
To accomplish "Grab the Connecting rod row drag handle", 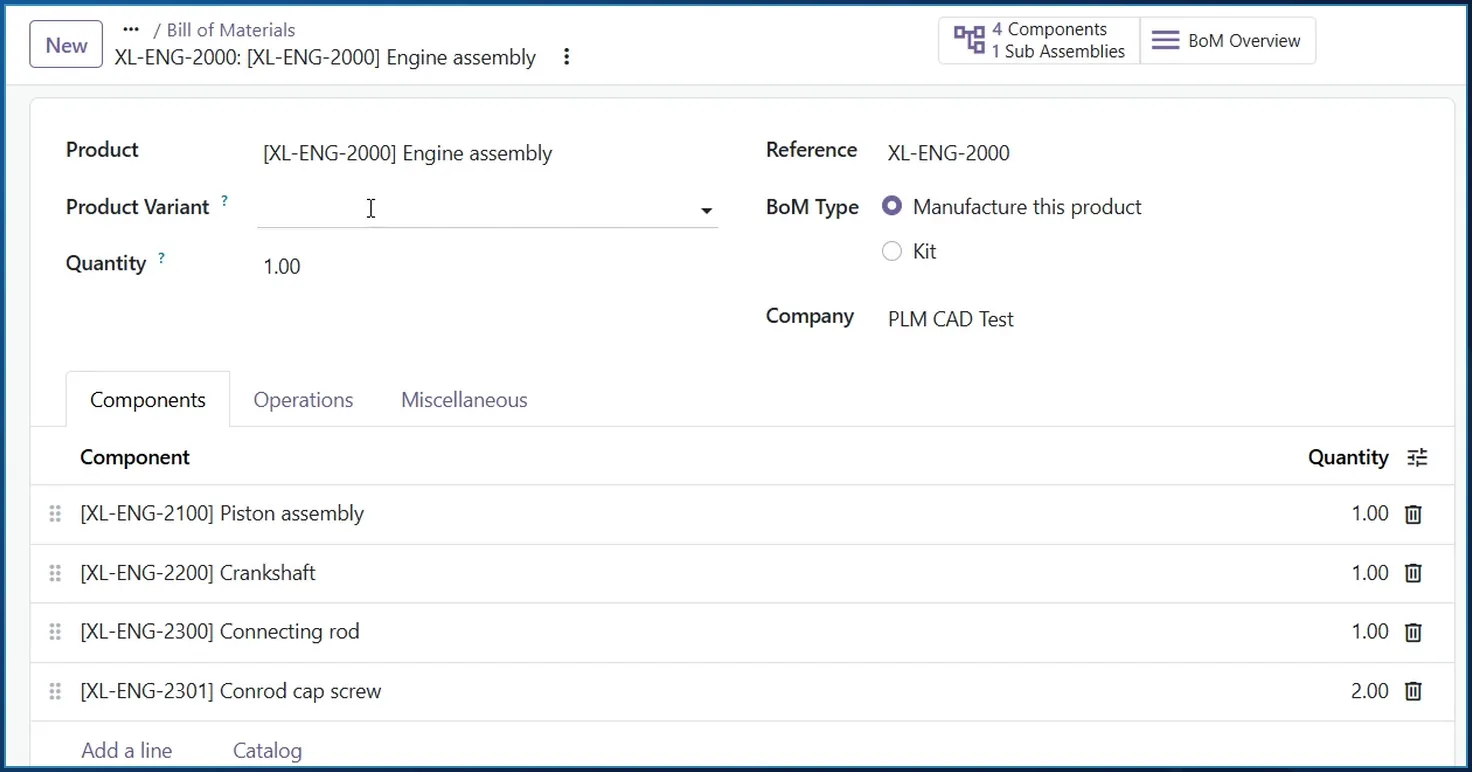I will 55,632.
